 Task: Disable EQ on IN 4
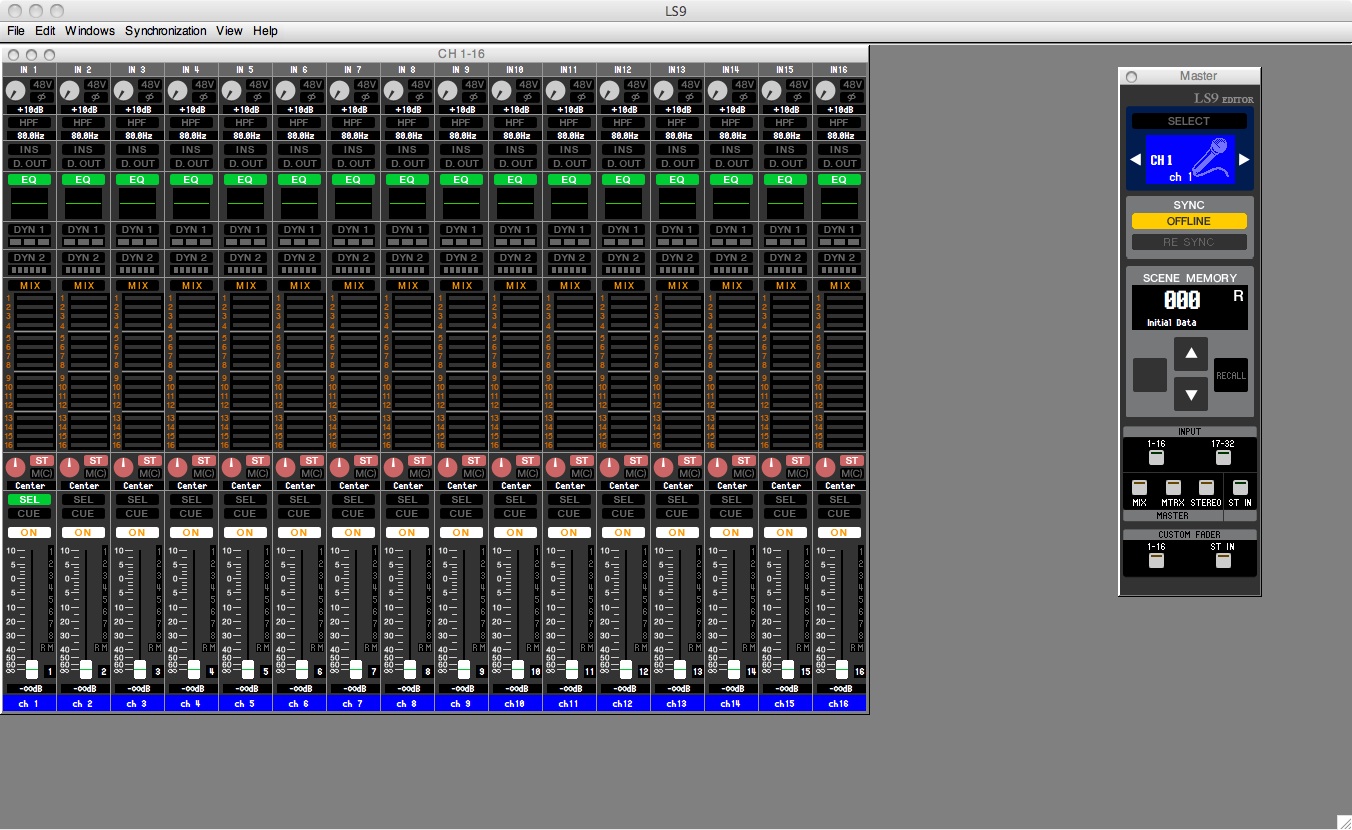click(x=192, y=180)
